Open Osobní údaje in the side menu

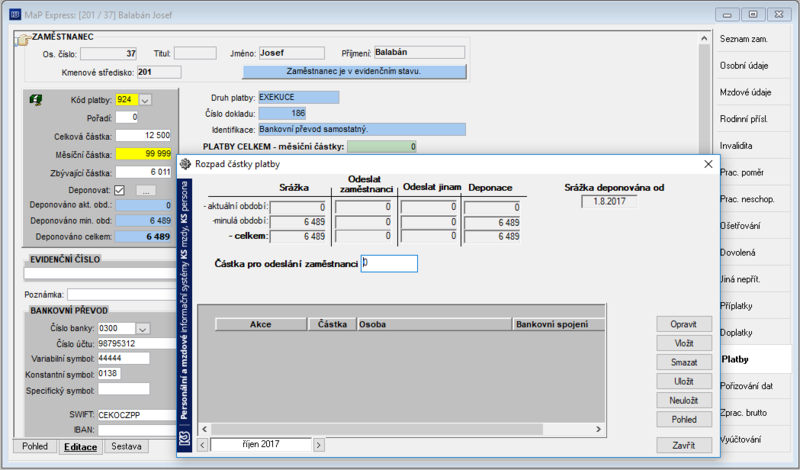[743, 65]
